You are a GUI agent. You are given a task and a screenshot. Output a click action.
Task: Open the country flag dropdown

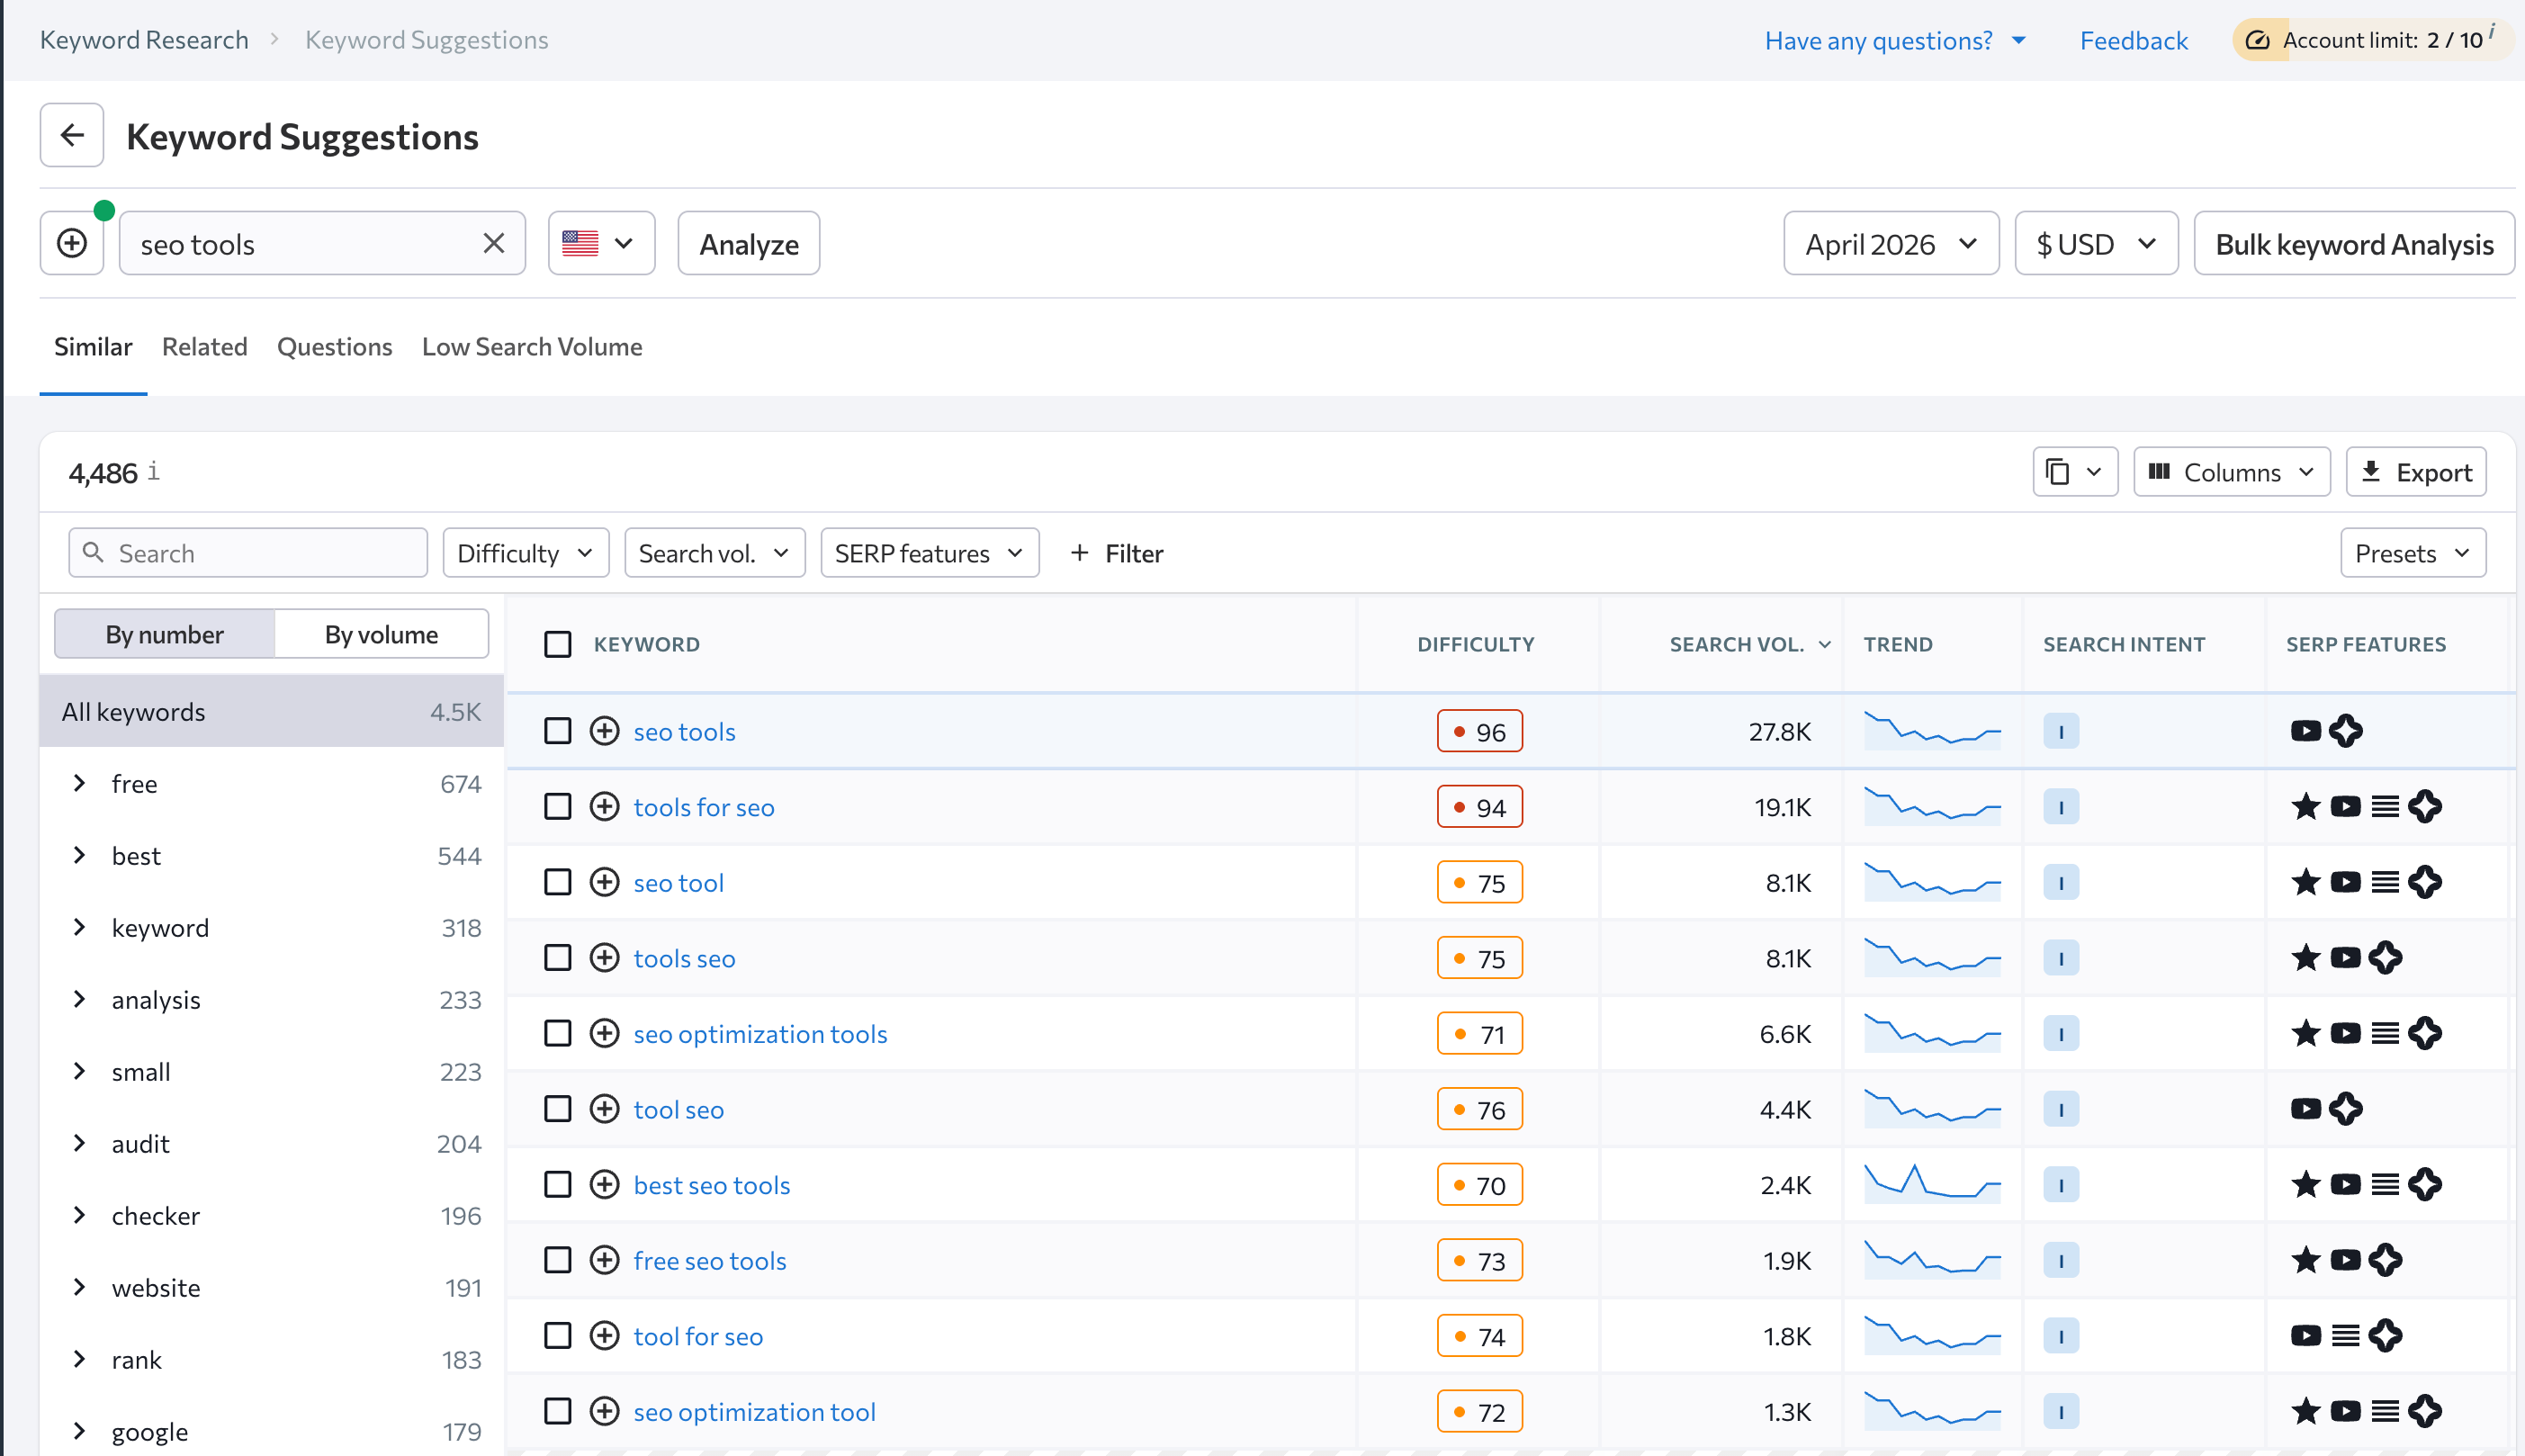(x=601, y=243)
